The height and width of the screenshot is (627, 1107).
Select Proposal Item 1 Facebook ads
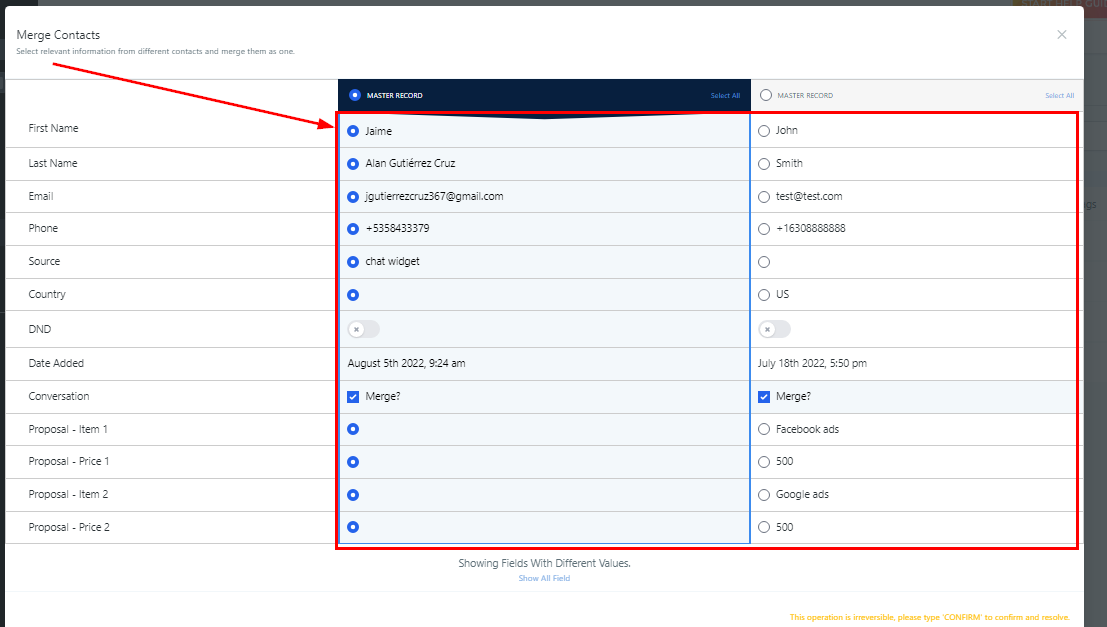[764, 429]
